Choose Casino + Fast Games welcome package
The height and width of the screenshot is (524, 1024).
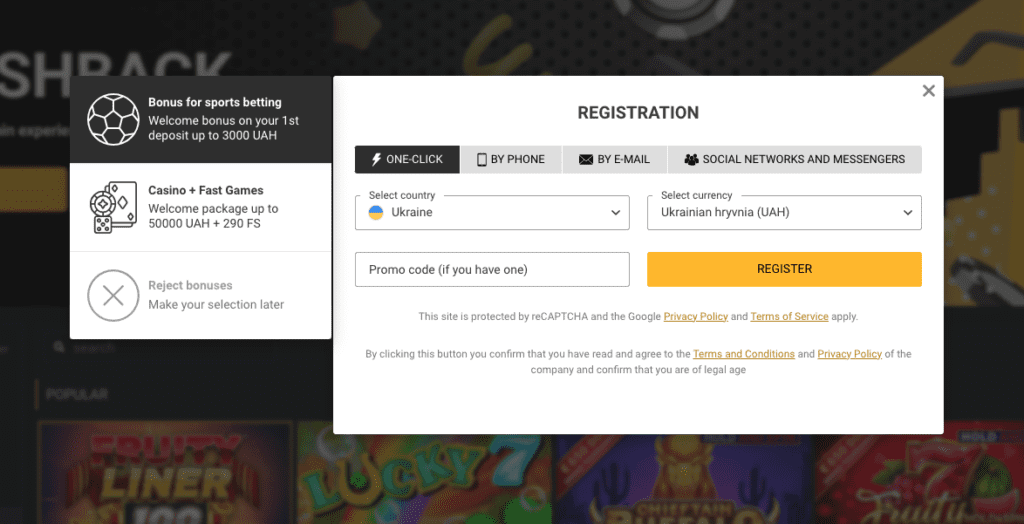[x=200, y=207]
